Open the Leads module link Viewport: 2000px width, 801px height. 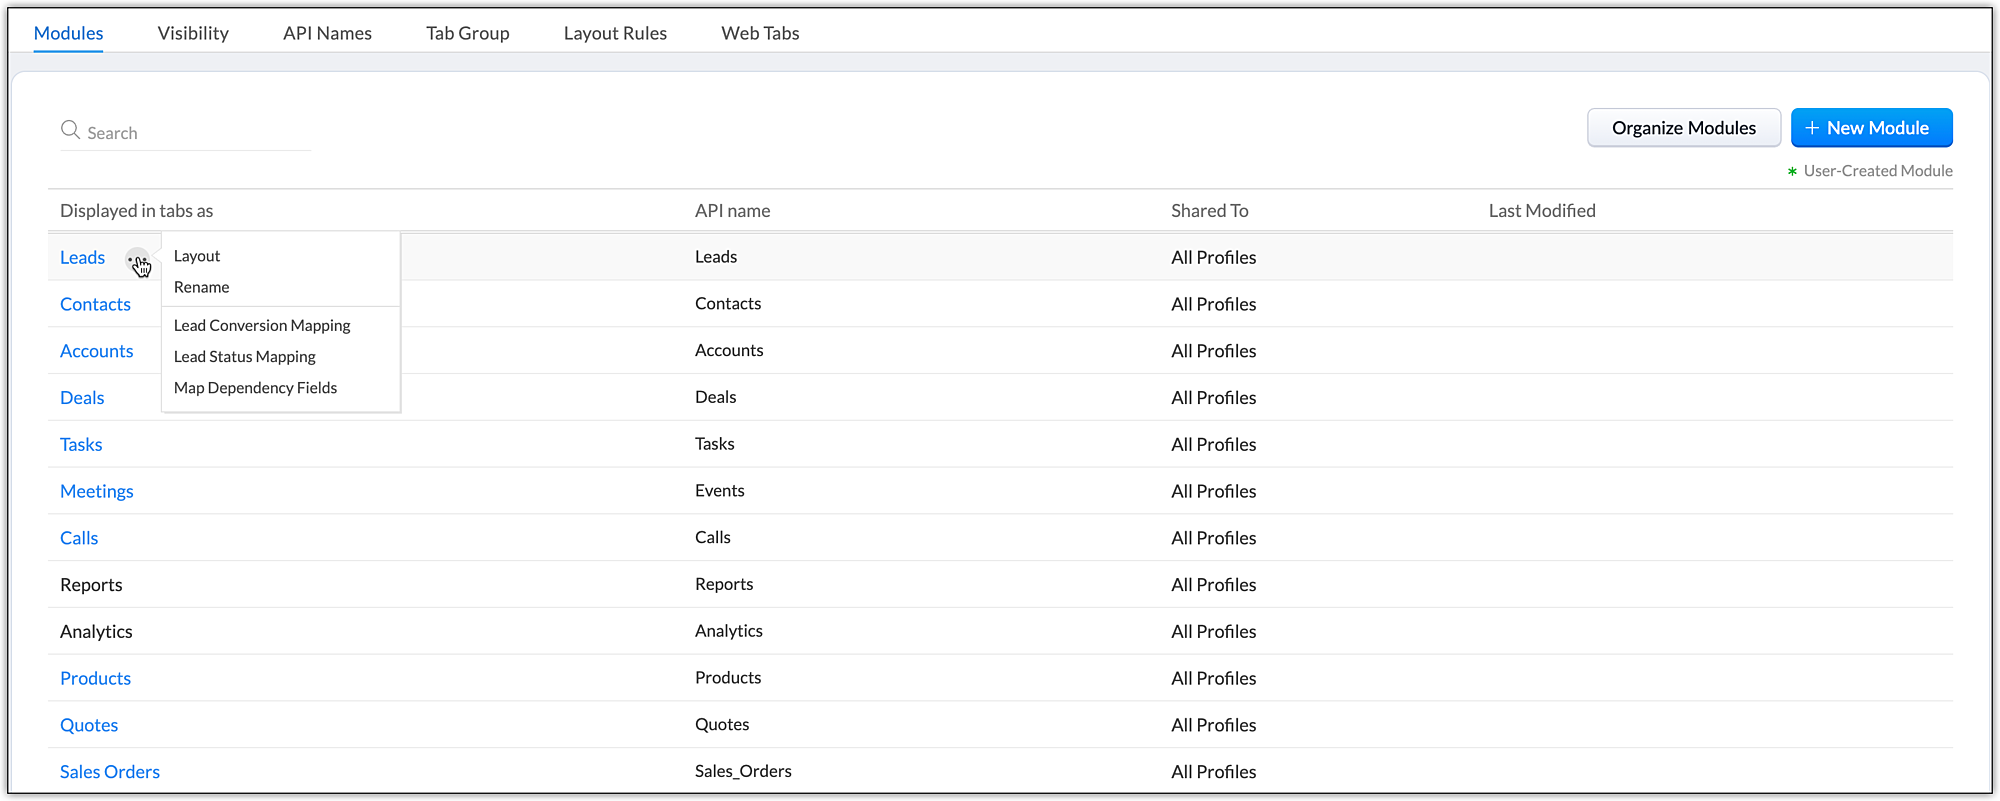[x=82, y=257]
